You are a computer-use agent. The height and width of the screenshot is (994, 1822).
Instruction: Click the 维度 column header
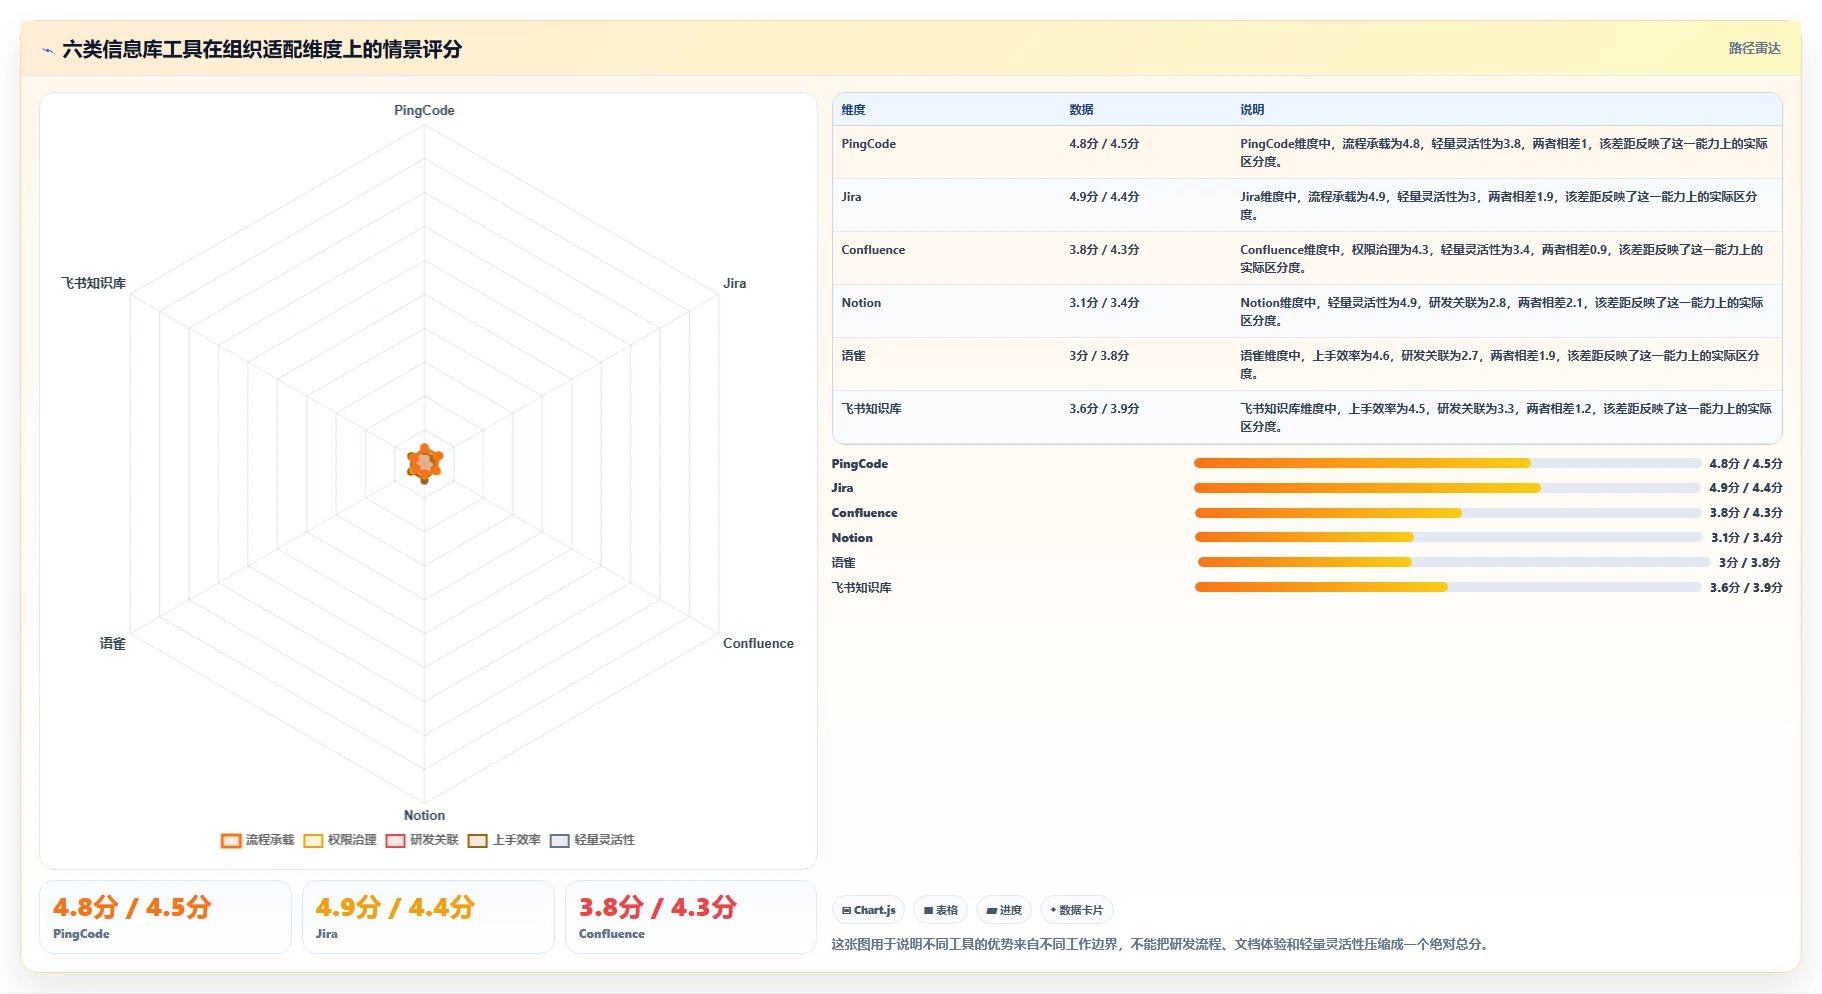[853, 110]
